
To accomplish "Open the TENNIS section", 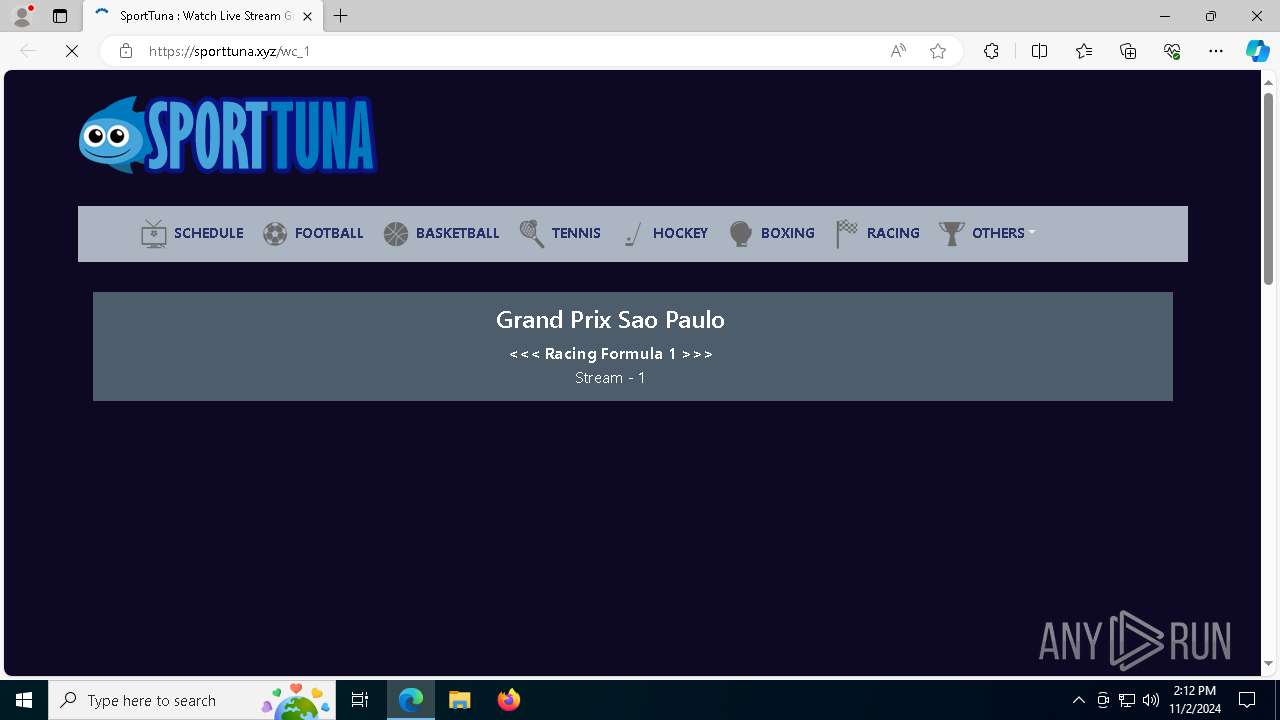I will [576, 233].
